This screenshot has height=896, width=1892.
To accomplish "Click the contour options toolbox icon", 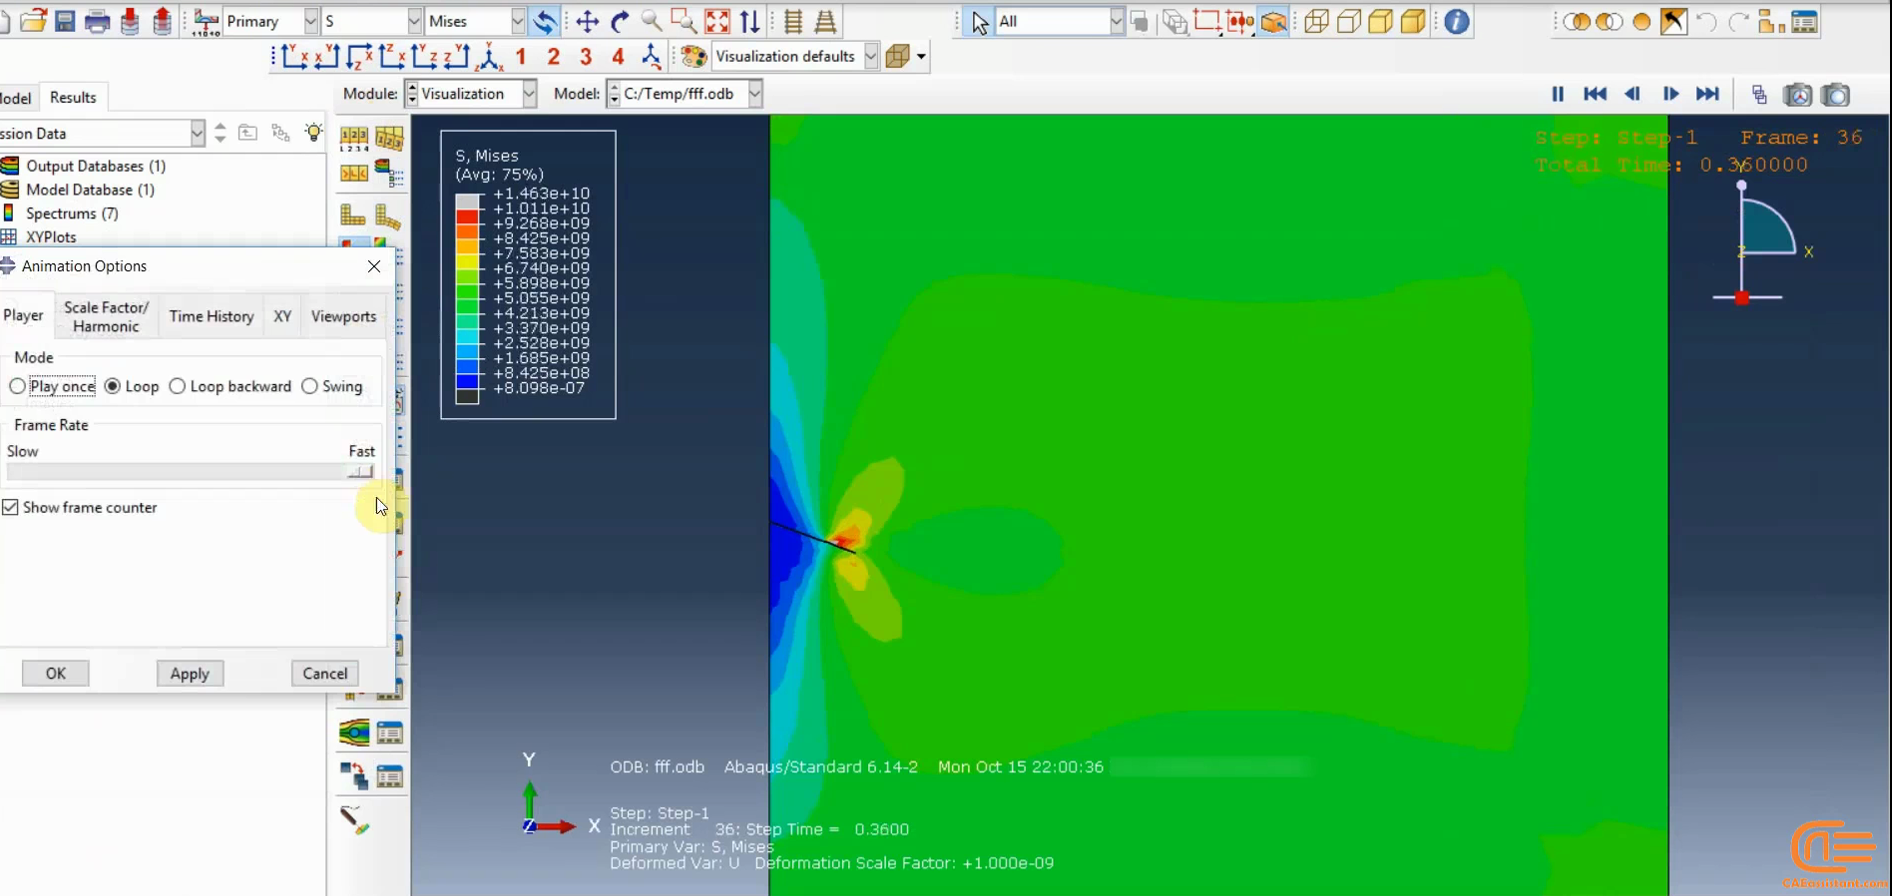I will (389, 174).
